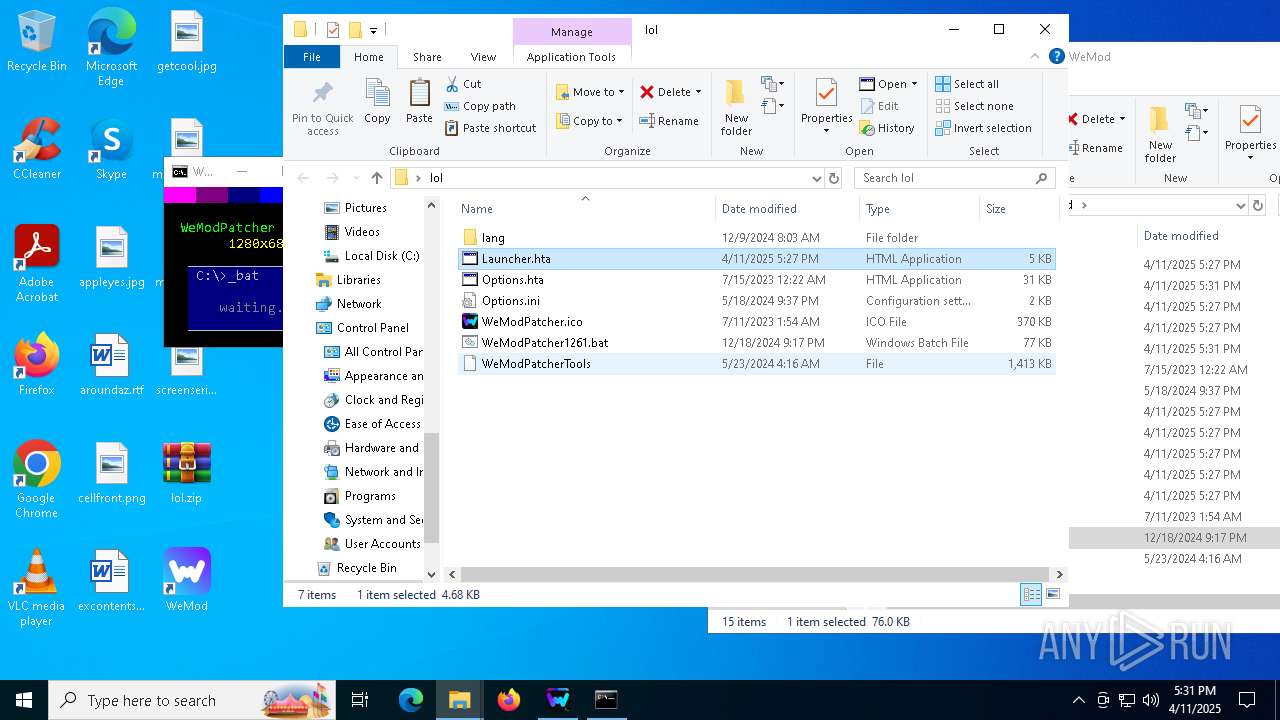Open the Quick Access Toolbar dropdown
The width and height of the screenshot is (1280, 720).
pos(373,30)
